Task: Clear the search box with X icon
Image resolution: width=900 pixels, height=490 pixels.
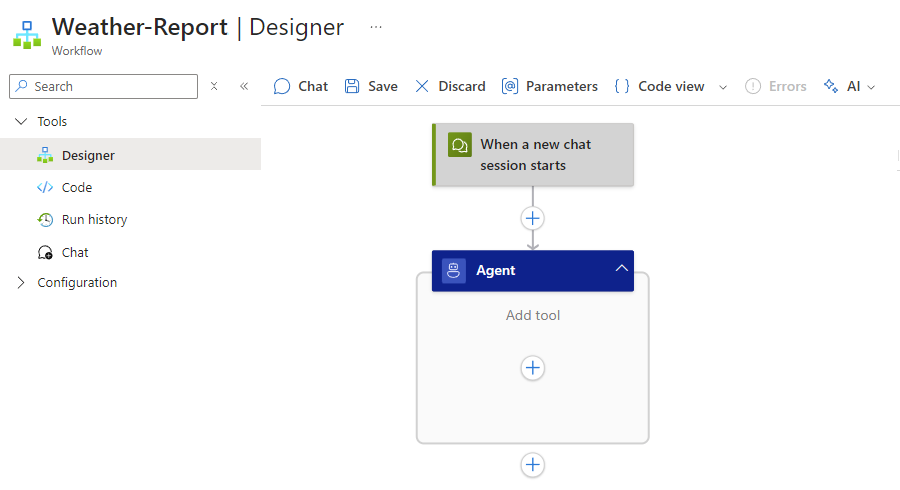Action: [214, 87]
